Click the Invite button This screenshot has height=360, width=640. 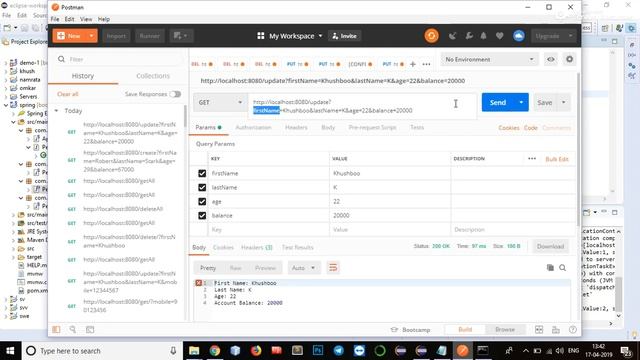pyautogui.click(x=345, y=36)
